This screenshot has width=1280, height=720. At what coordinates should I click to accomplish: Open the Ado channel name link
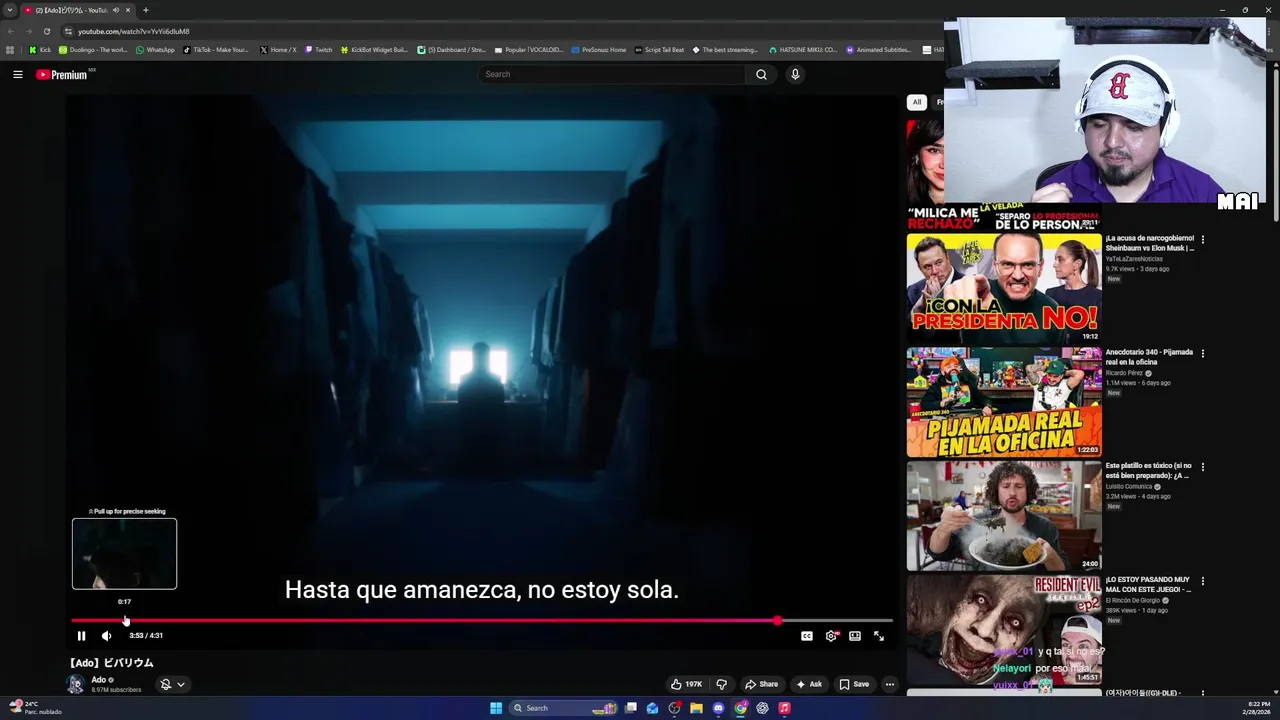tap(98, 680)
